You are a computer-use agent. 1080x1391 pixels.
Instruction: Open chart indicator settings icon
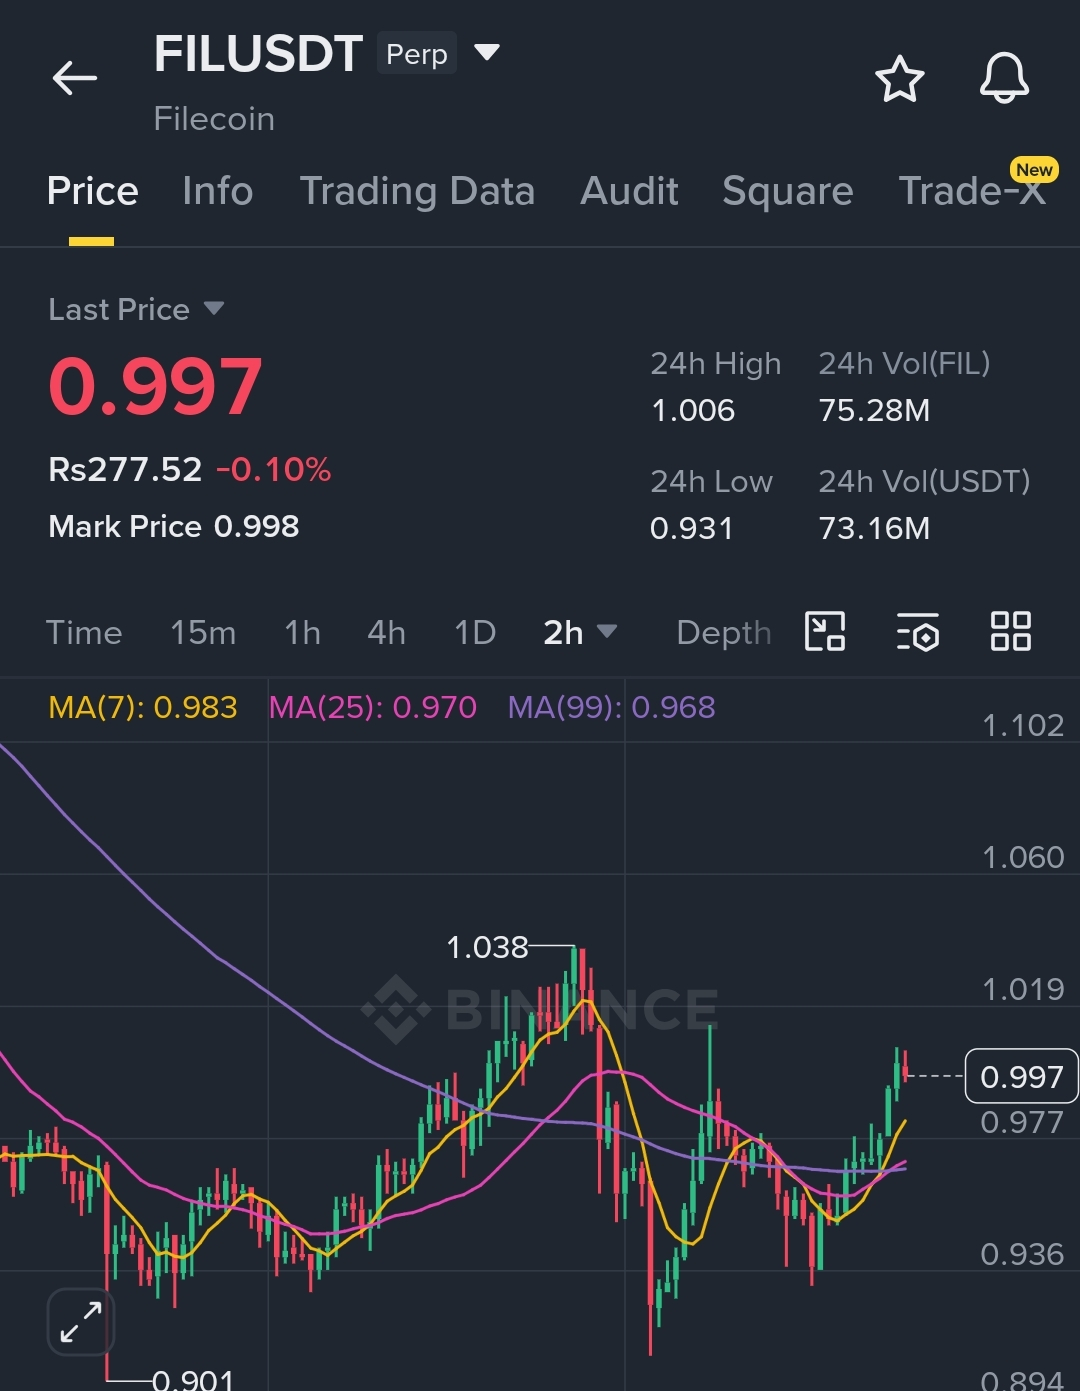(x=917, y=632)
